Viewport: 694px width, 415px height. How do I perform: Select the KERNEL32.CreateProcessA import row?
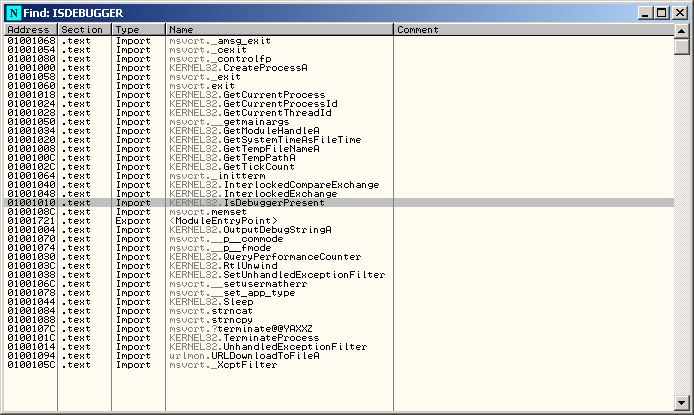pos(238,68)
